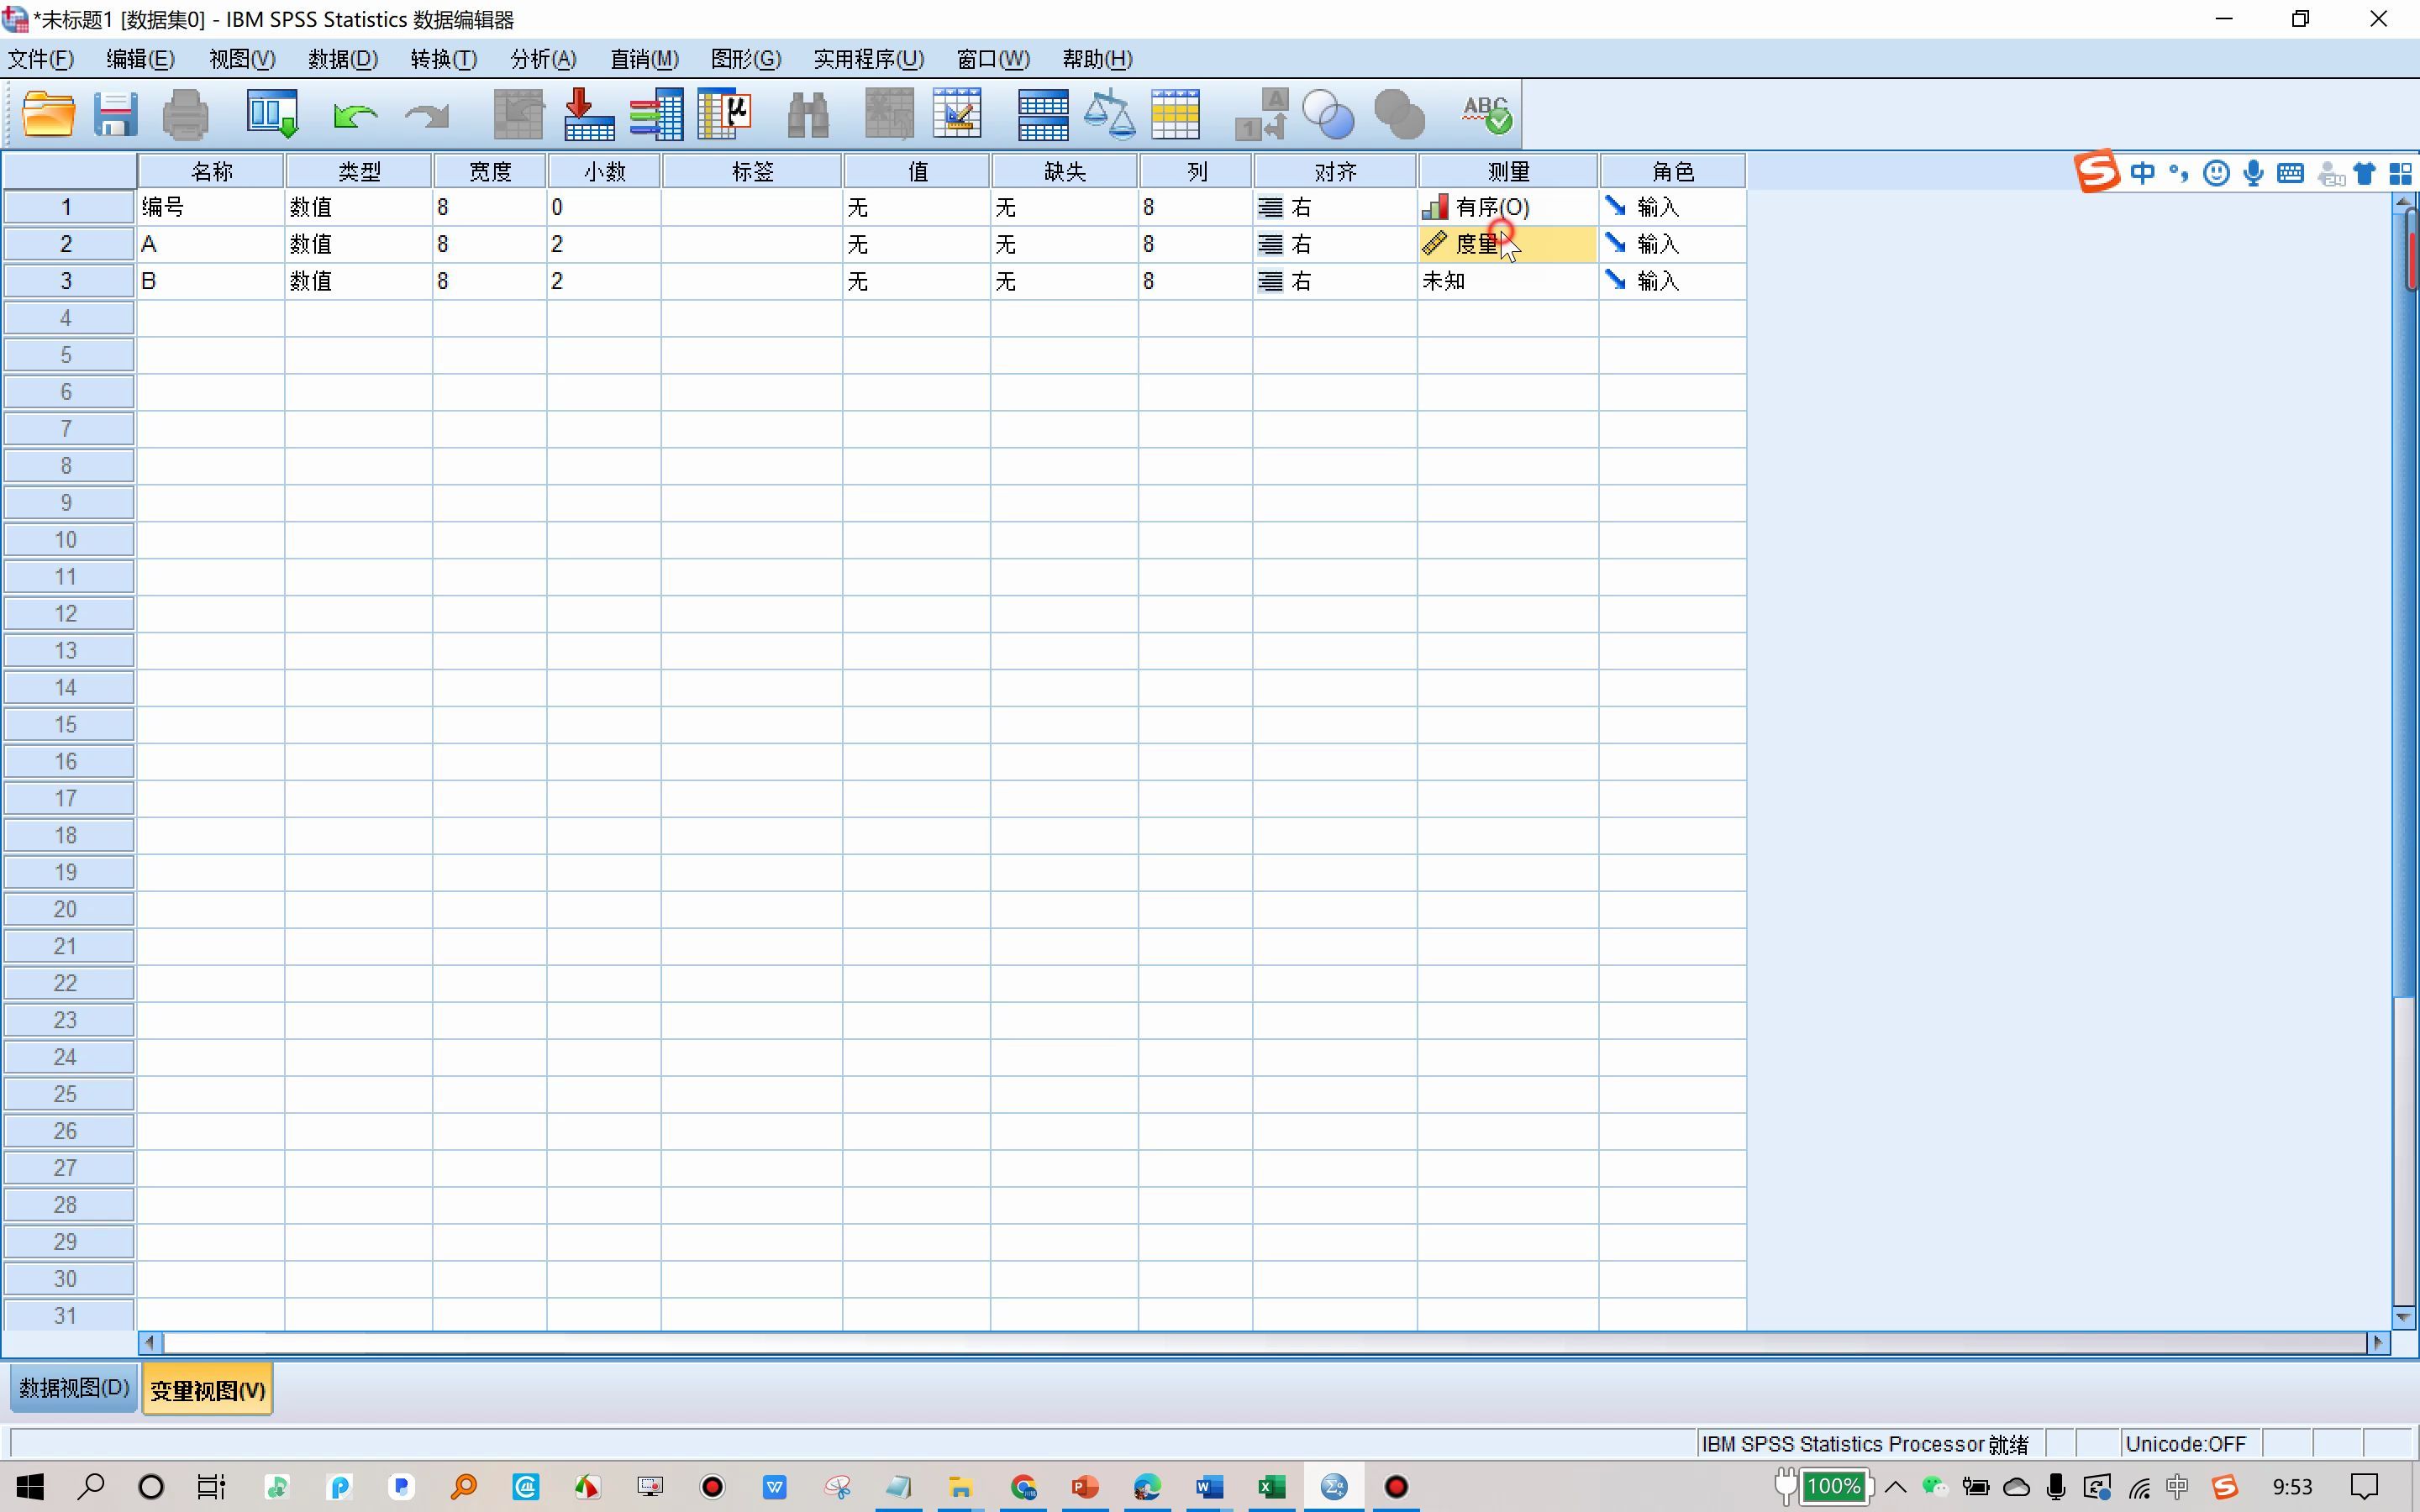Image resolution: width=2420 pixels, height=1512 pixels.
Task: Switch Sogou input between Chinese and English
Action: tap(2142, 172)
